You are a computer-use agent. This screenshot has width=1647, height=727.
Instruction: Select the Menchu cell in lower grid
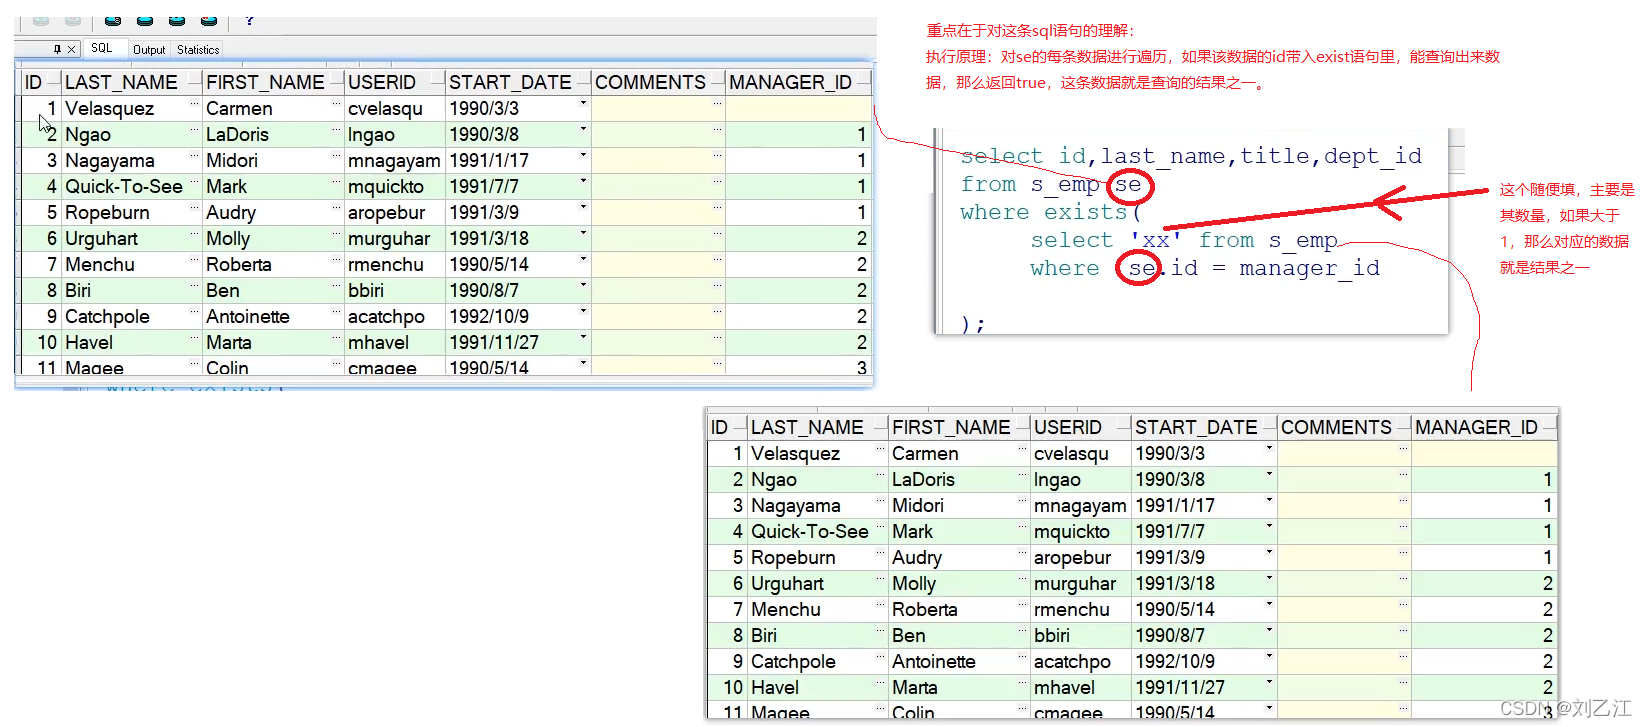click(x=818, y=609)
